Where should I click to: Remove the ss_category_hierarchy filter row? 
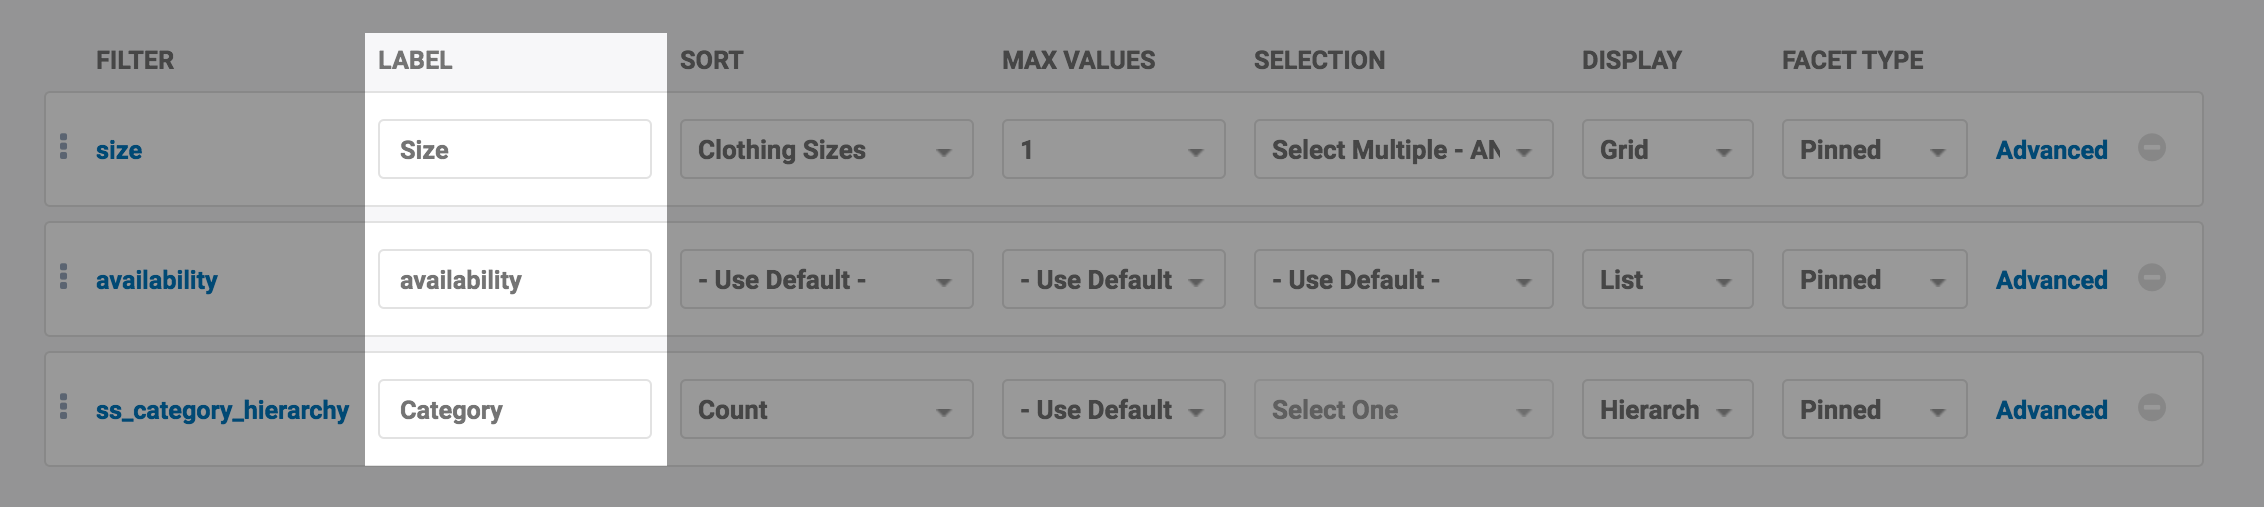[x=2152, y=408]
